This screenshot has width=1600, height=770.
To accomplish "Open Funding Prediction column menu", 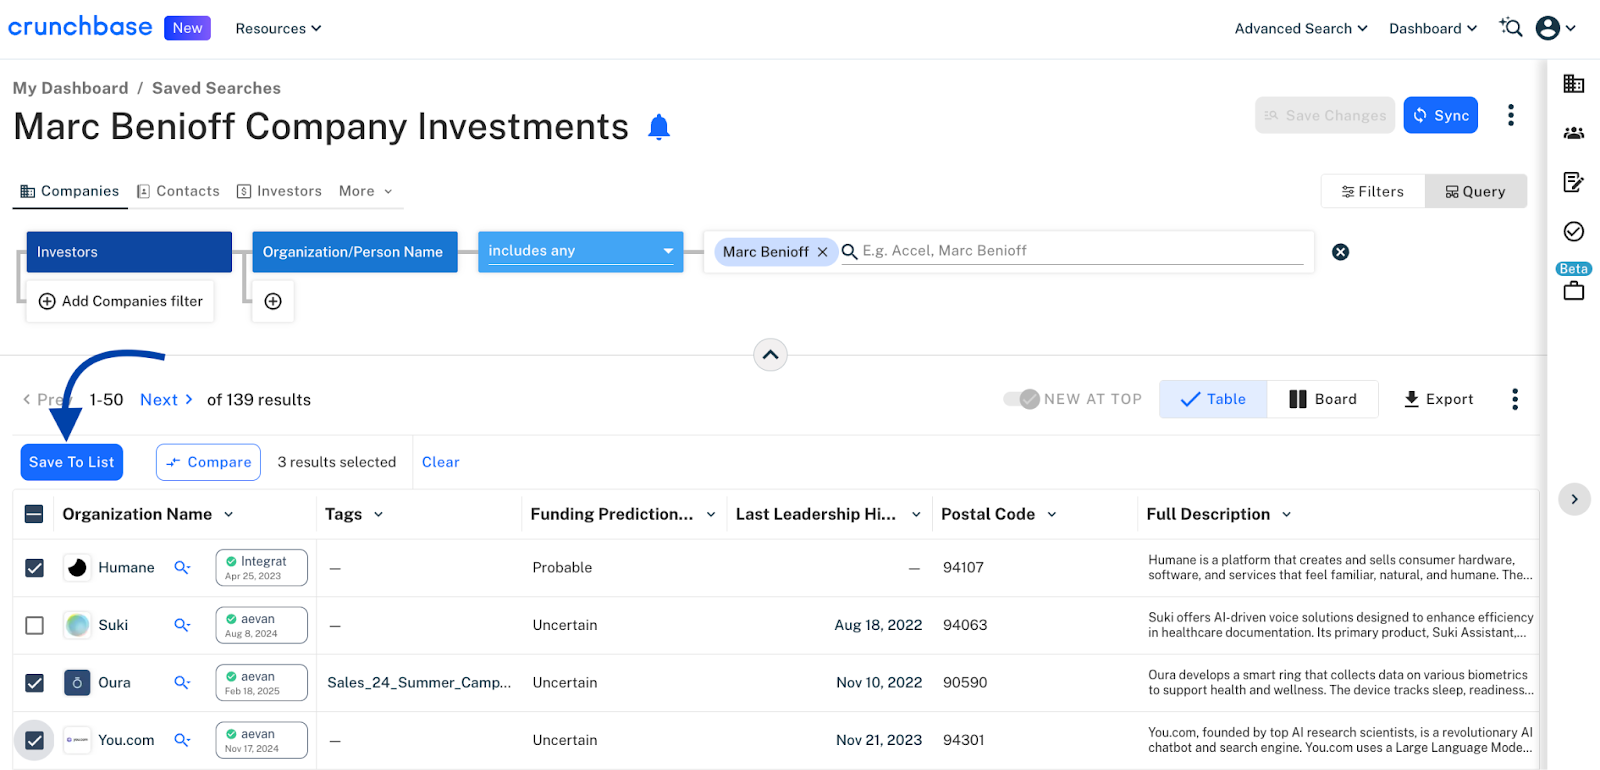I will [x=711, y=514].
